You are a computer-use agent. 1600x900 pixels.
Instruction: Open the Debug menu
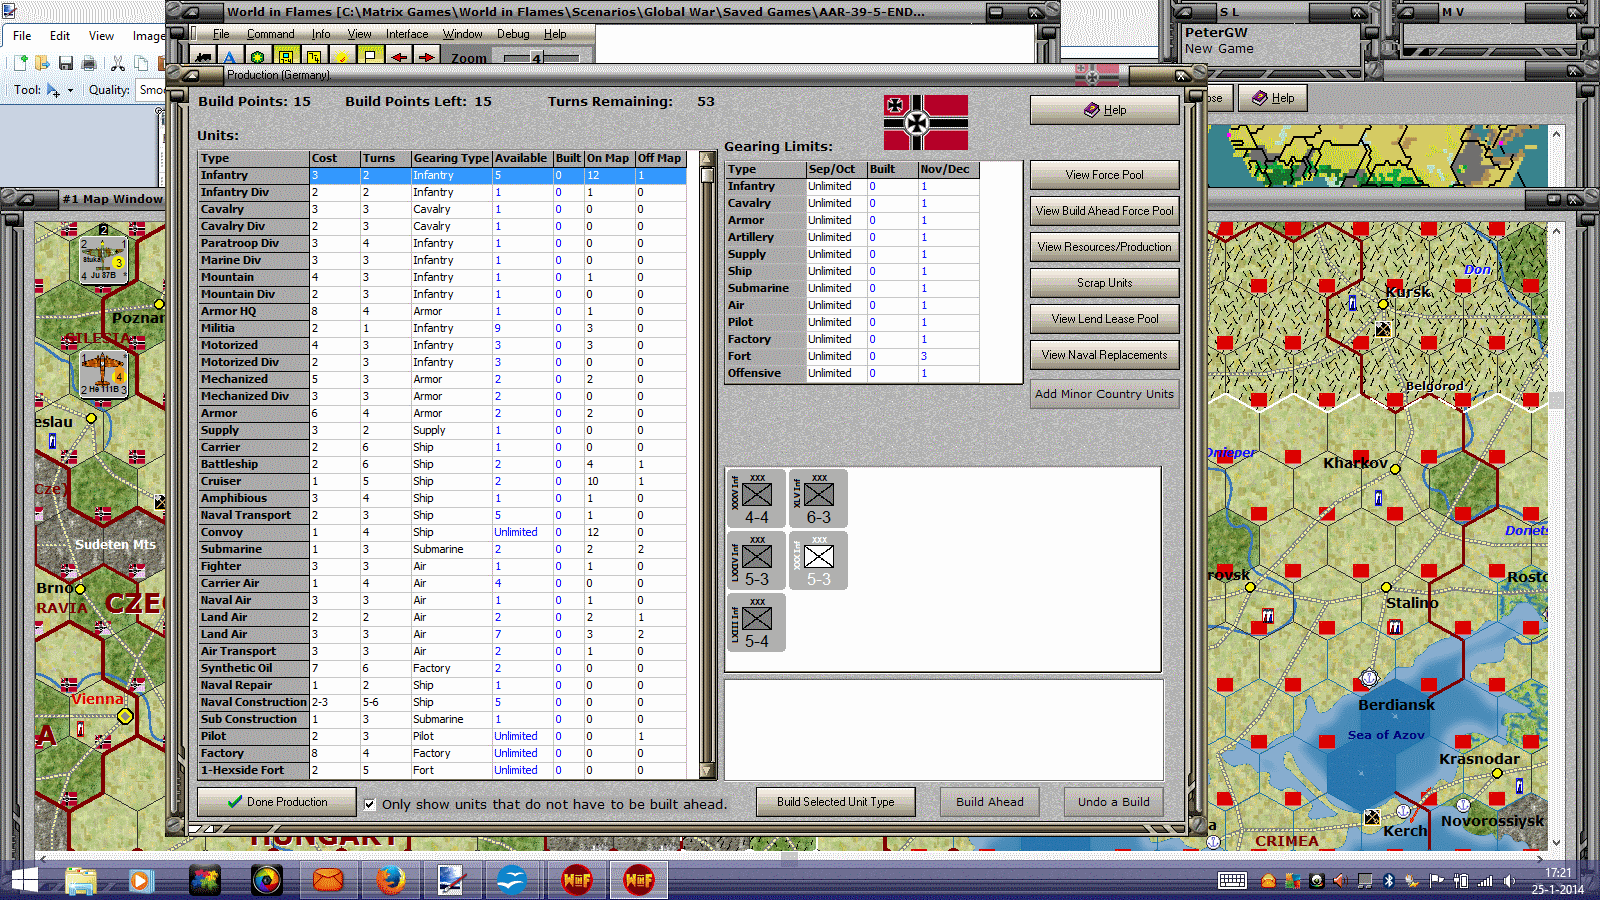pyautogui.click(x=513, y=34)
